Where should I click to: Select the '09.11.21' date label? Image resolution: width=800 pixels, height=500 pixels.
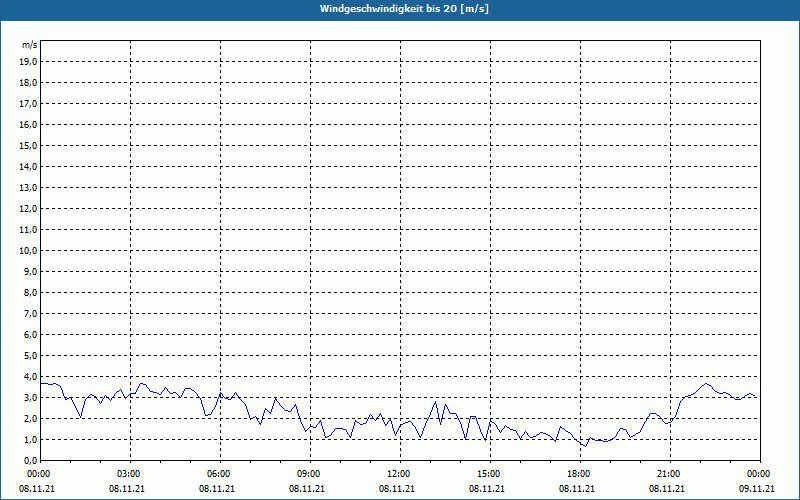tap(757, 488)
